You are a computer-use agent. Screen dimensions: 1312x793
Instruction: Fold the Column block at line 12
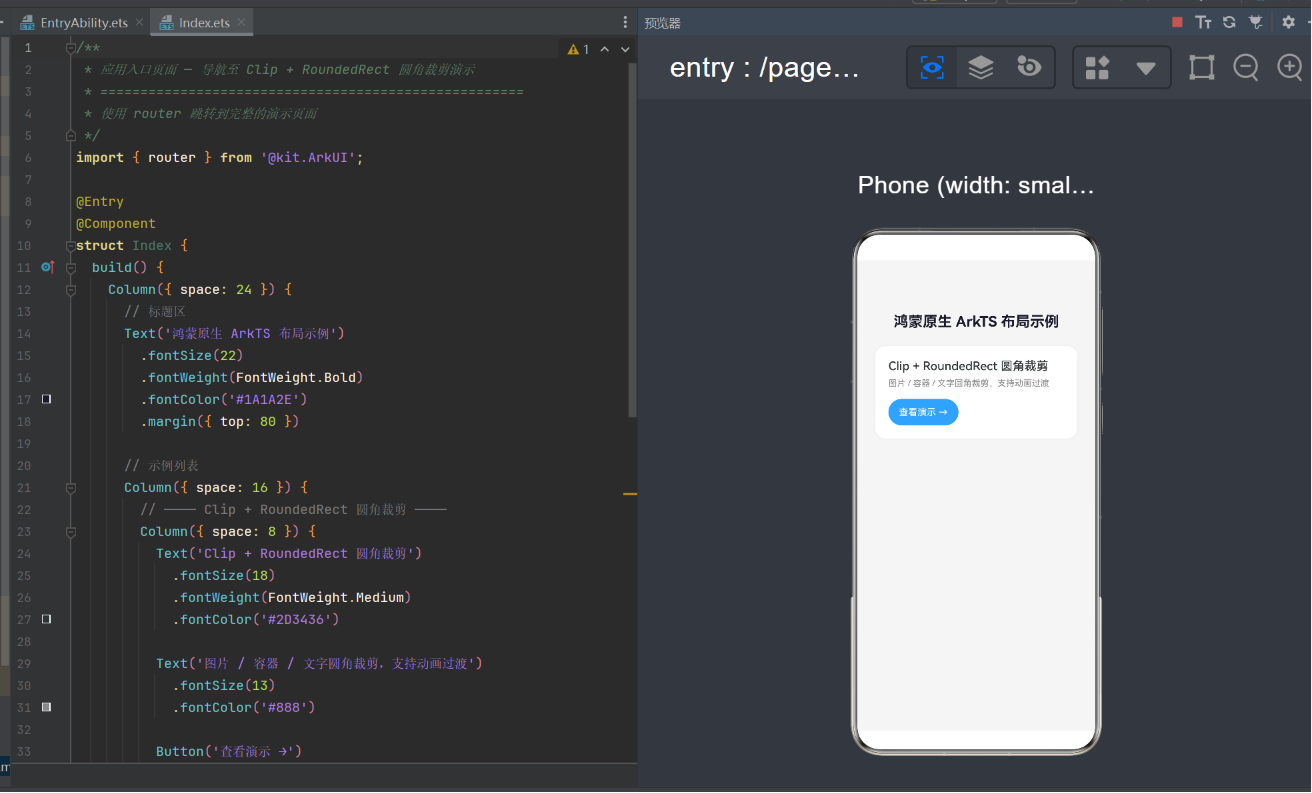tap(71, 290)
